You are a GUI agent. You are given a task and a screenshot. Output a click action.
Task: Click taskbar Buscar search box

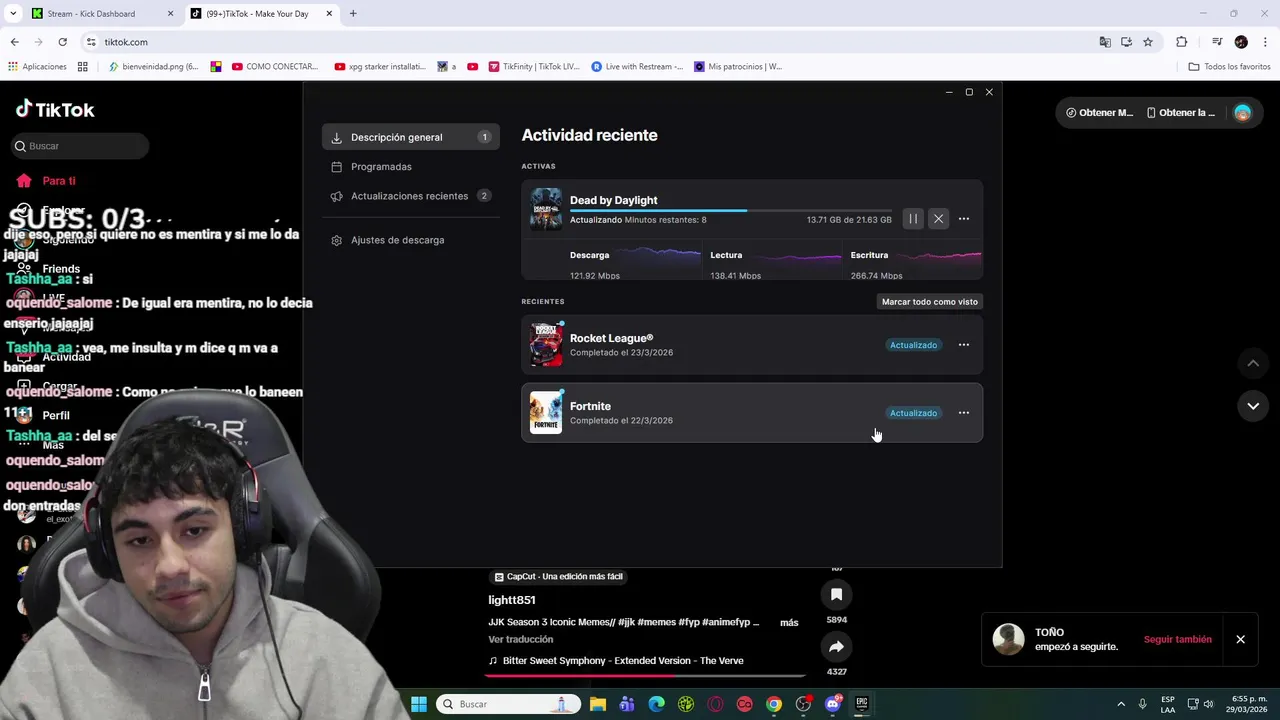point(510,704)
